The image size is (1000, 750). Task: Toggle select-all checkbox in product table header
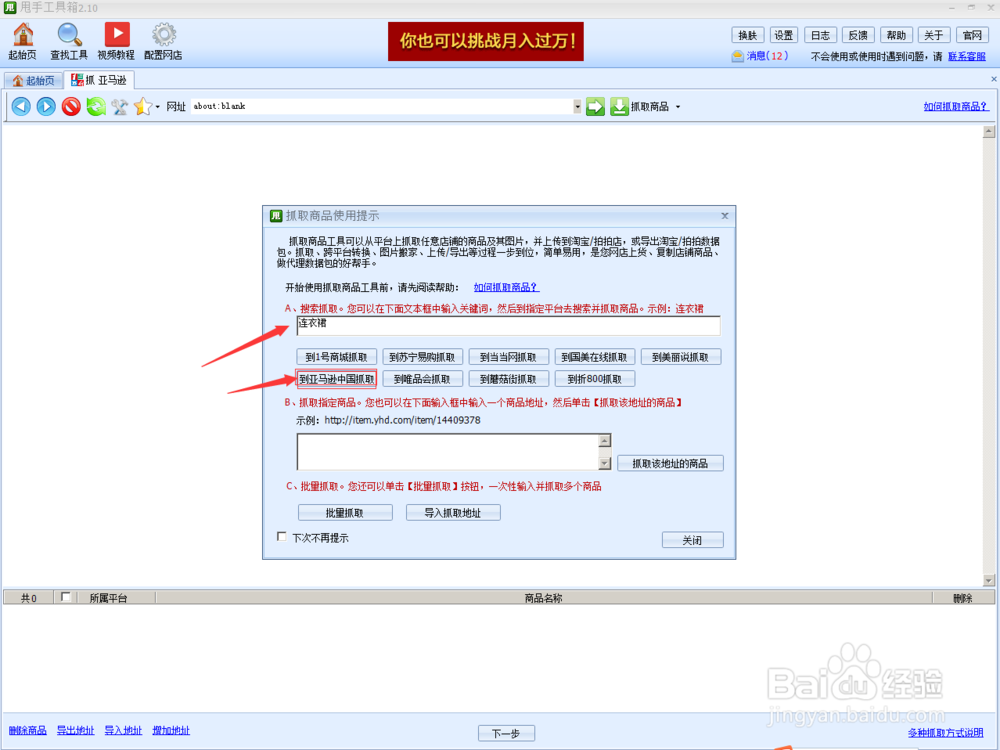pyautogui.click(x=65, y=597)
